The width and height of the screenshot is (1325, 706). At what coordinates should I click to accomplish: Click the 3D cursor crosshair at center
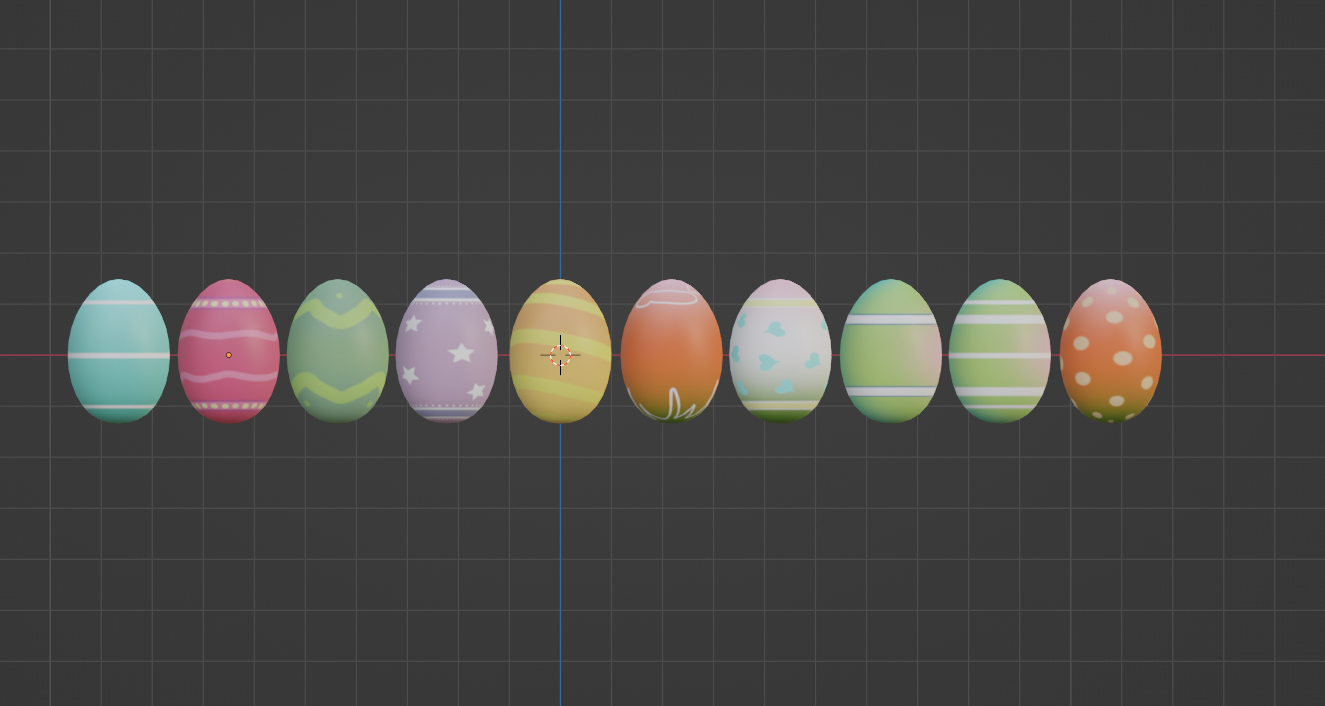[560, 355]
